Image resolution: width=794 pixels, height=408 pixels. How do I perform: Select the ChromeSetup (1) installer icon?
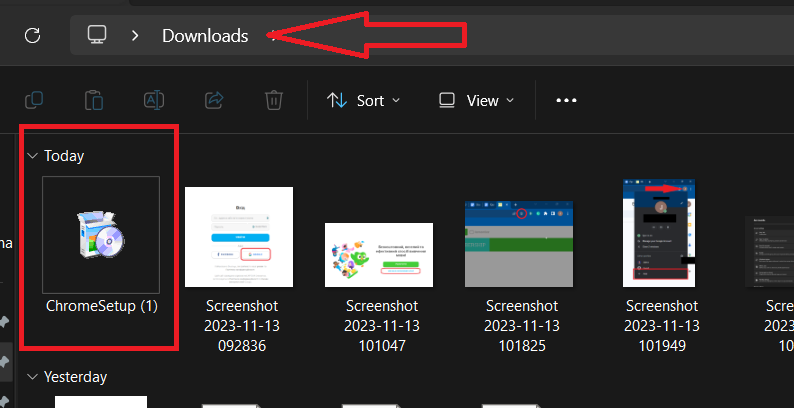click(101, 235)
